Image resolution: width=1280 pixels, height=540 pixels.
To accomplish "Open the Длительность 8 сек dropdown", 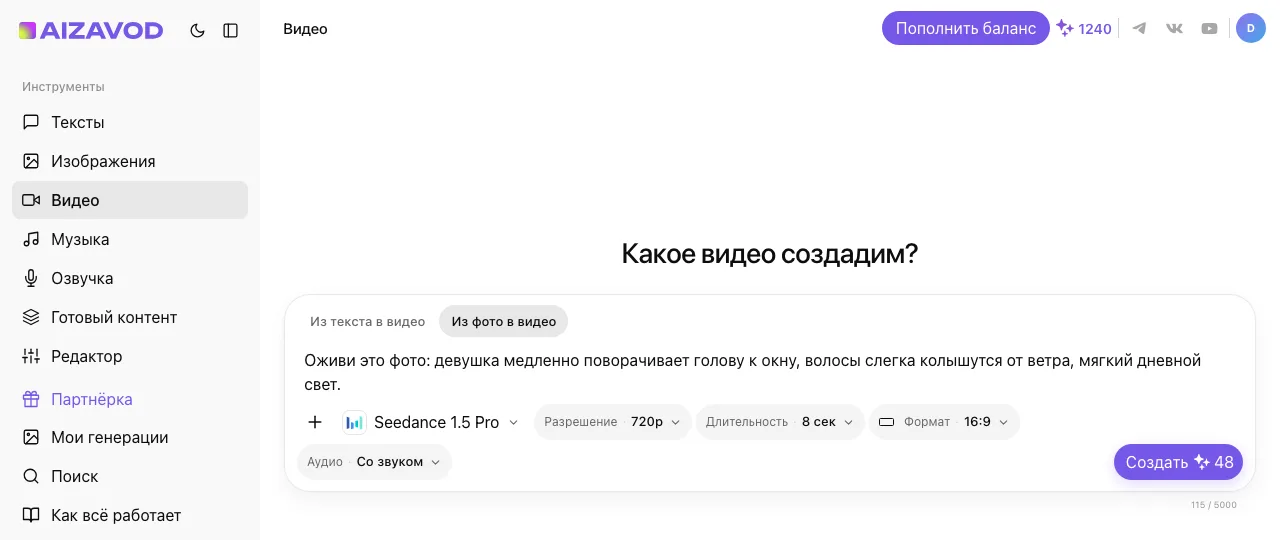I will click(780, 422).
